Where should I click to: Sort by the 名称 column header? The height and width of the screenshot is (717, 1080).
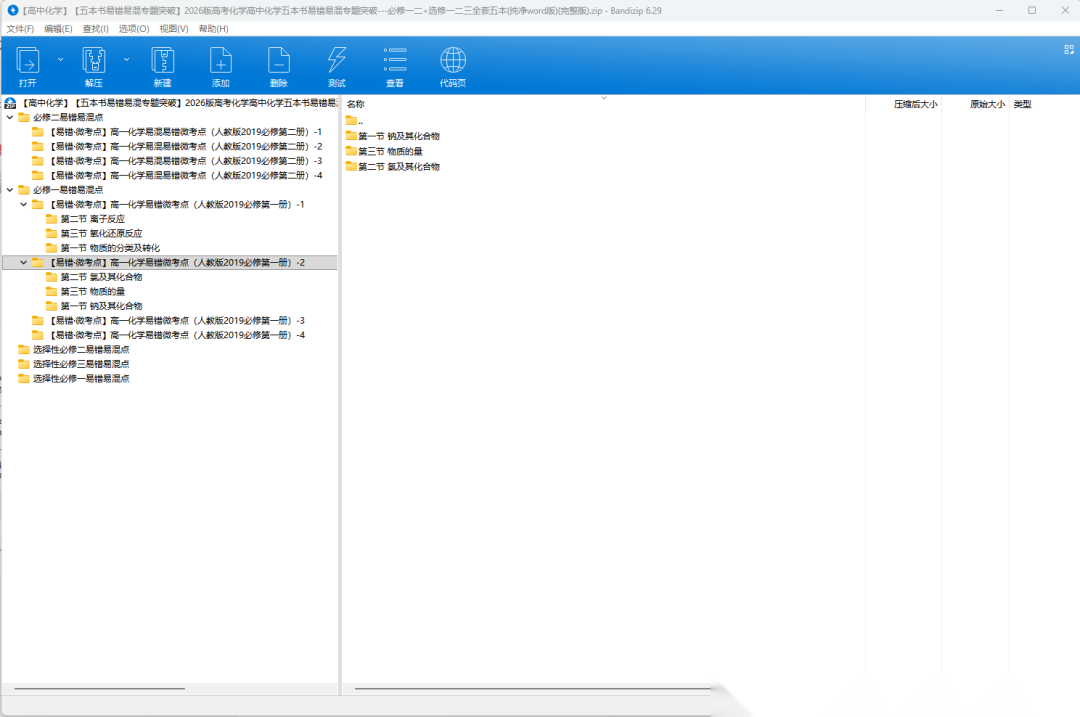356,104
